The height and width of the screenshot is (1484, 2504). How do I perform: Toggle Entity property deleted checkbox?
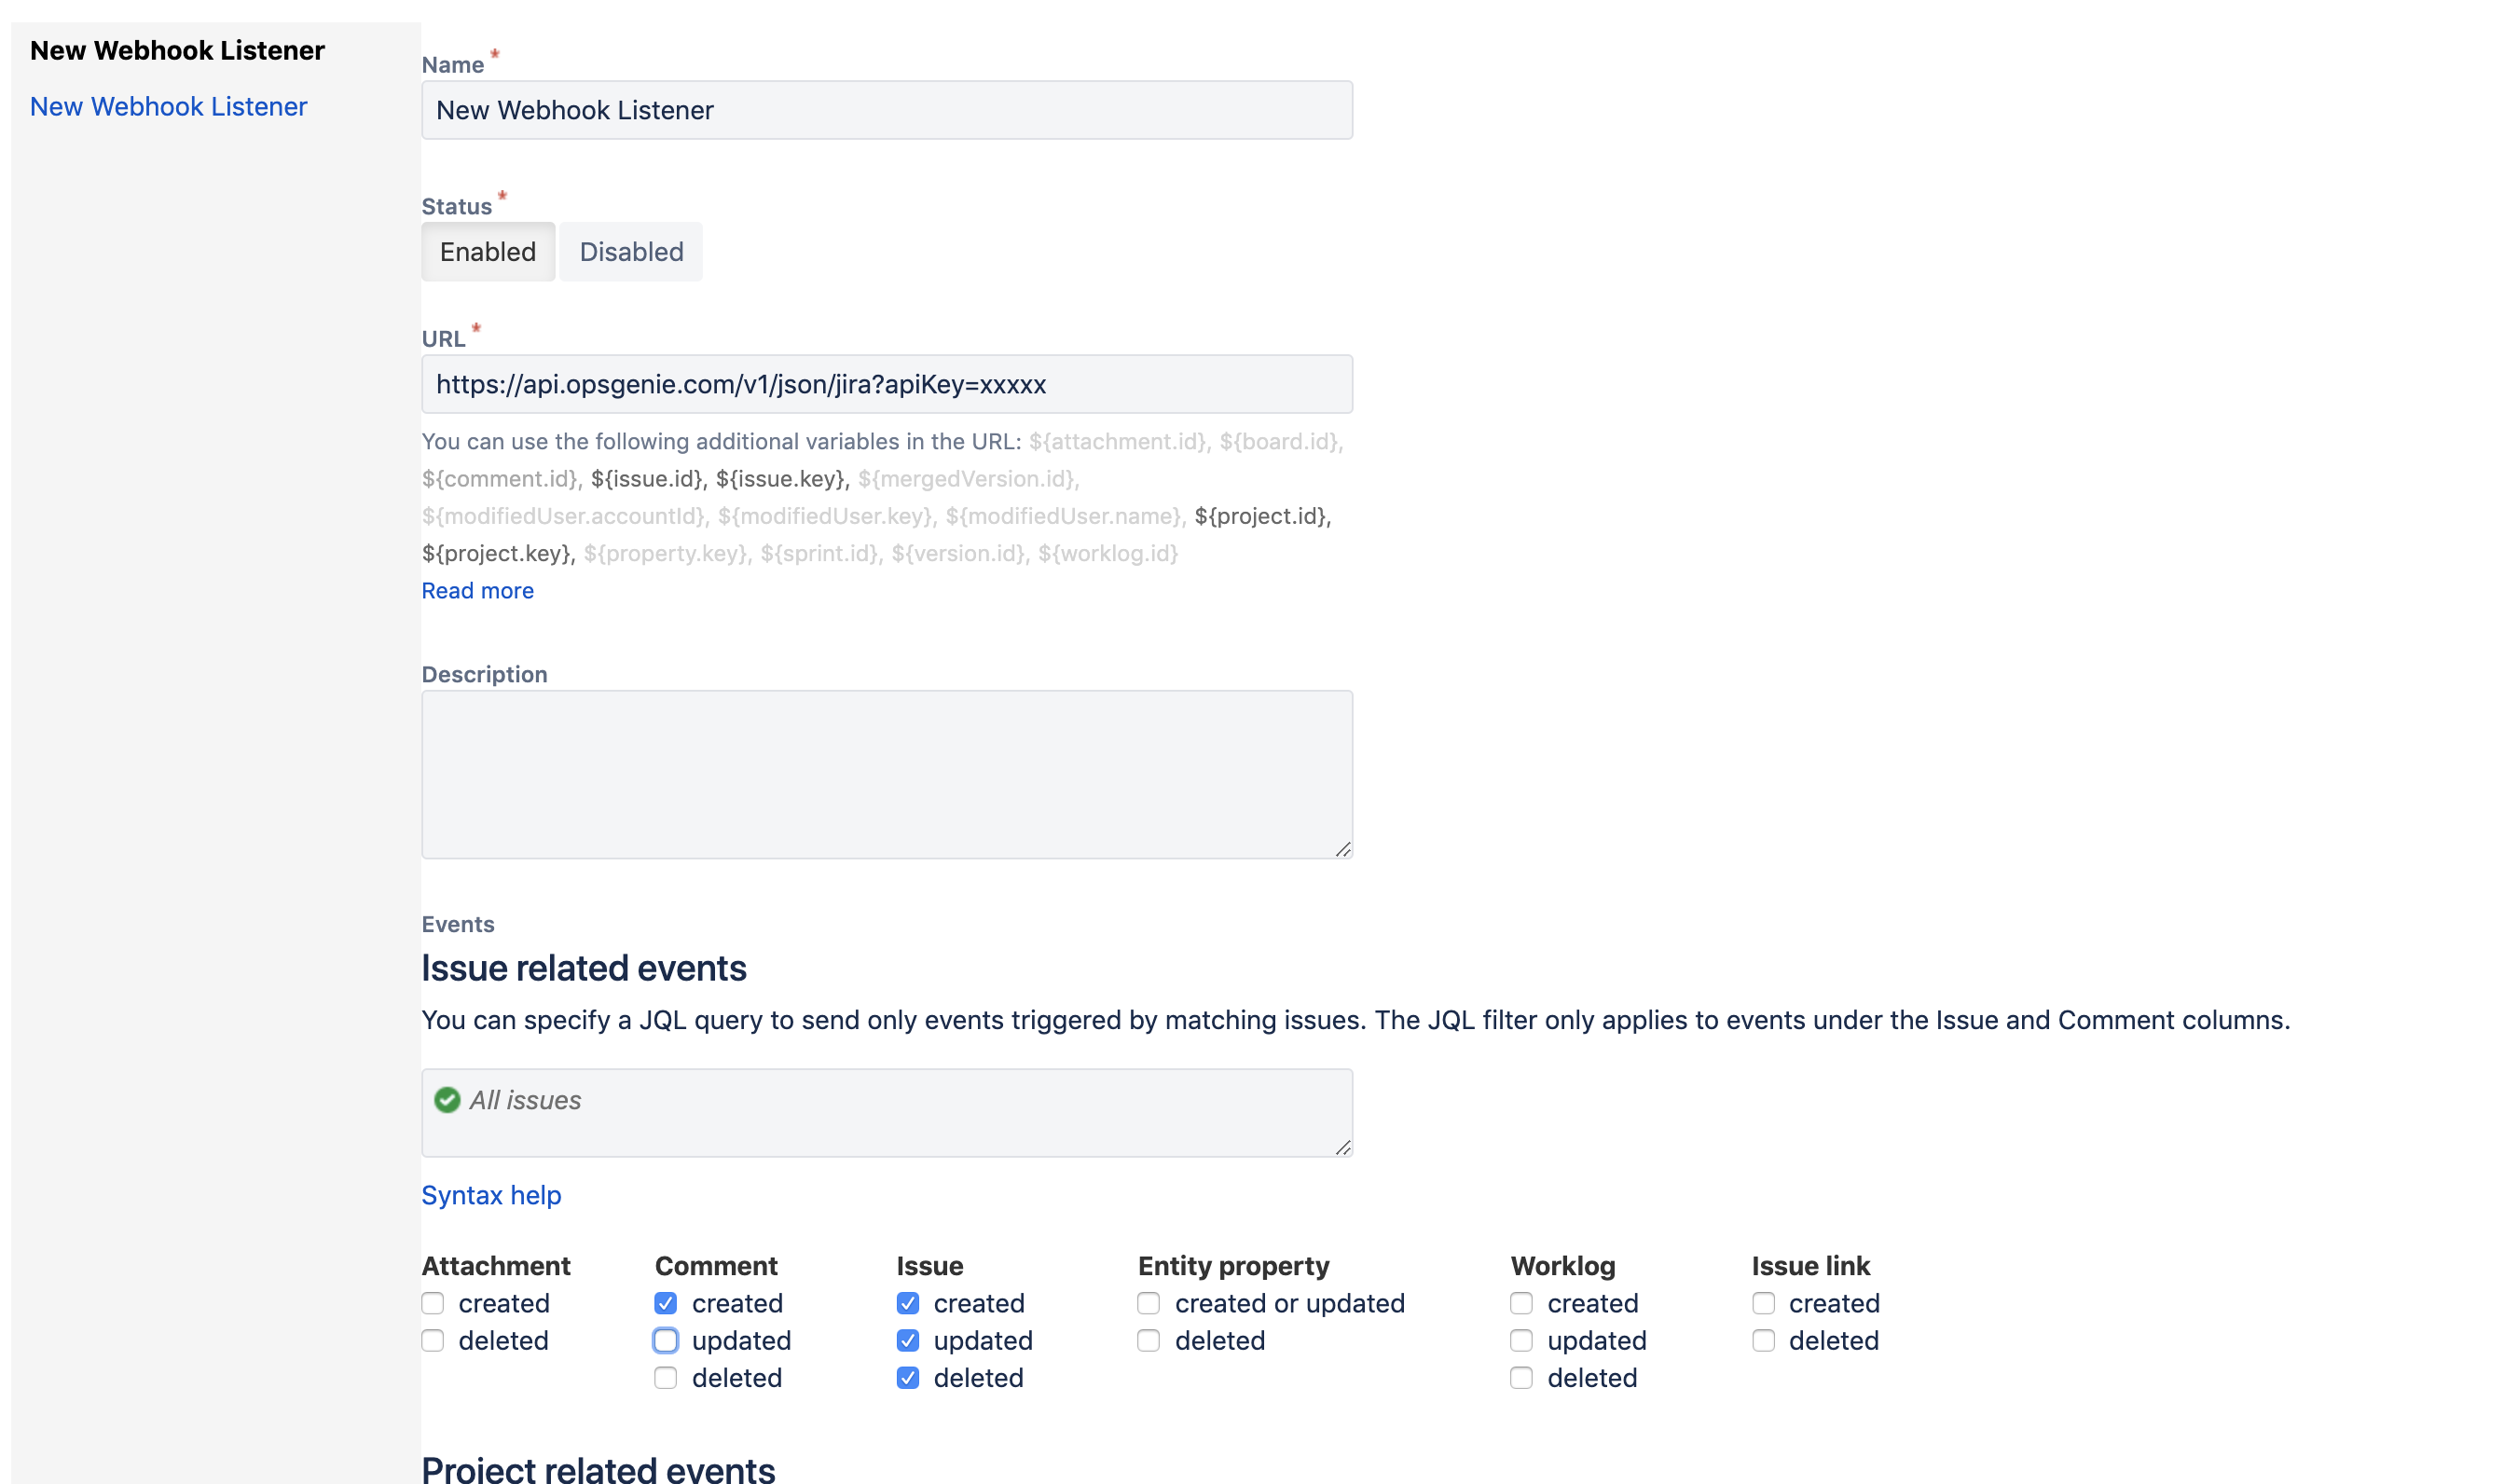point(1149,1340)
